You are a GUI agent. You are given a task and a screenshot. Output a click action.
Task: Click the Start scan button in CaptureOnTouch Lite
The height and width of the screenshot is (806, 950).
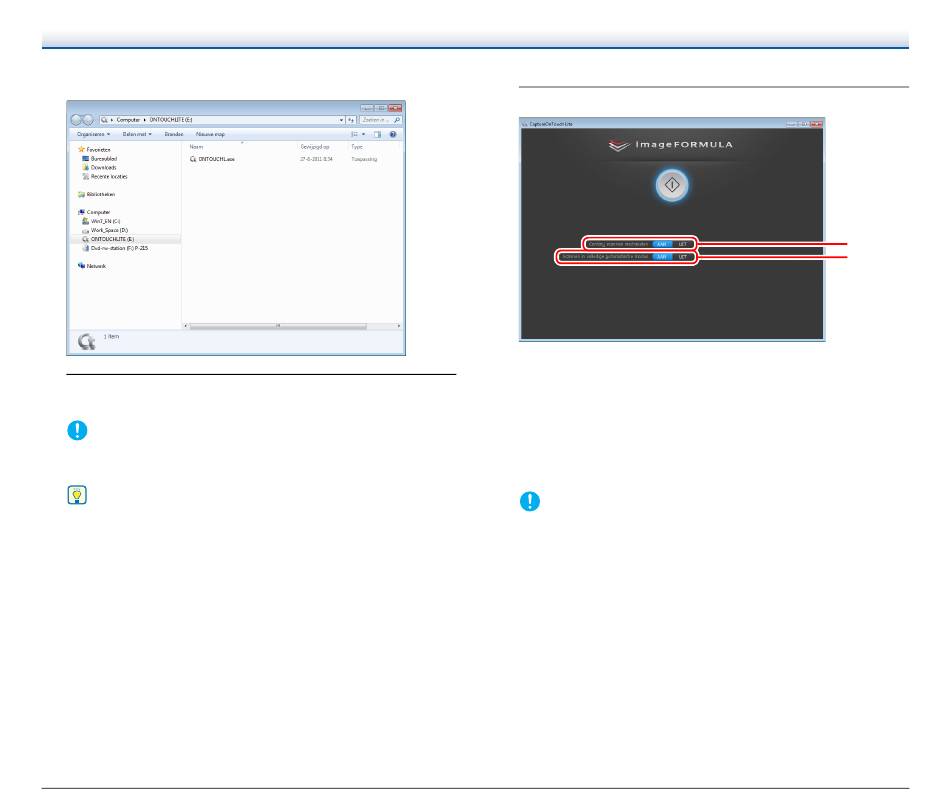[x=671, y=185]
